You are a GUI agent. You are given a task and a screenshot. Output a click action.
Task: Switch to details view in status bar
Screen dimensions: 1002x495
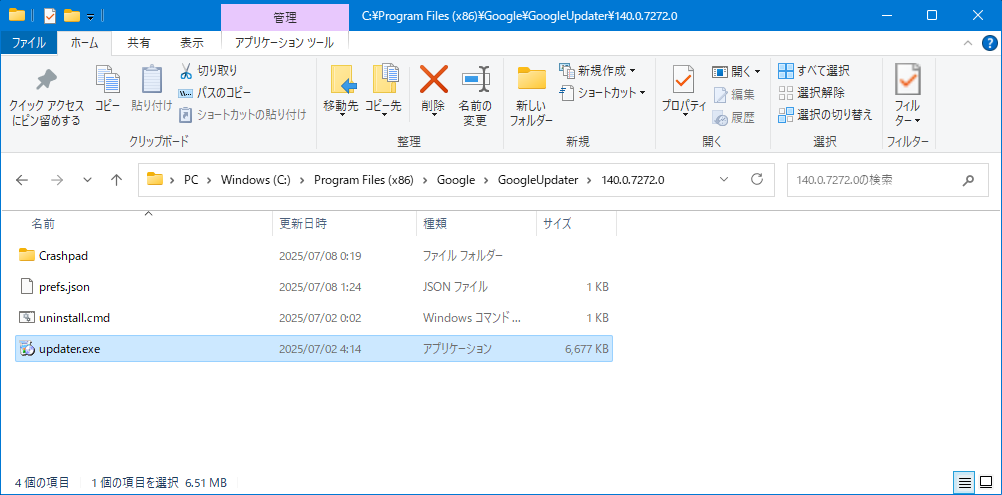[965, 482]
